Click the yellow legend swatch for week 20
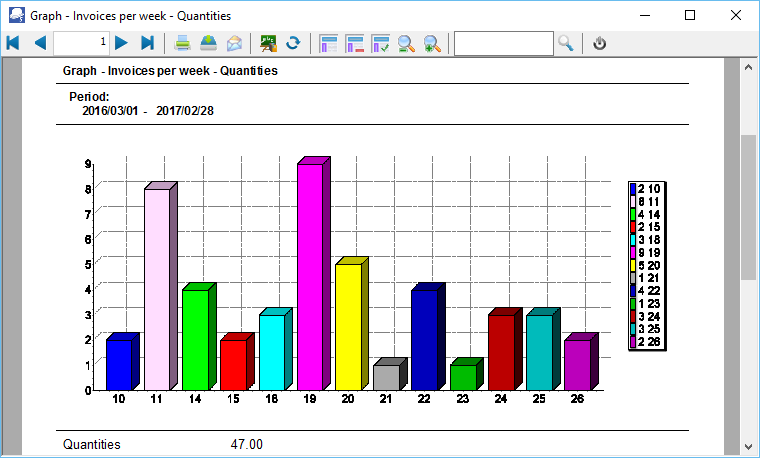The height and width of the screenshot is (458, 760). [x=633, y=265]
